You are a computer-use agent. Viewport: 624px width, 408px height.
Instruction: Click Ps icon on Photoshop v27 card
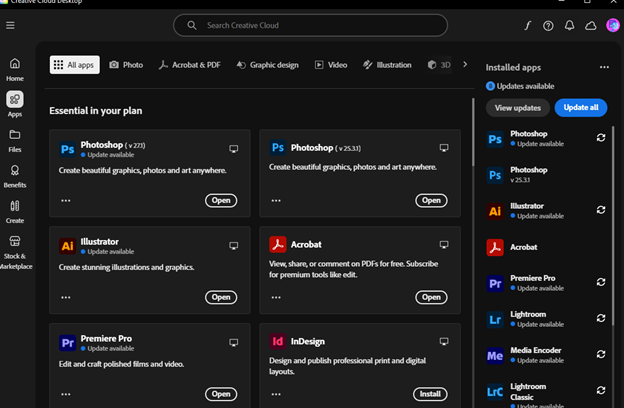[x=67, y=149]
